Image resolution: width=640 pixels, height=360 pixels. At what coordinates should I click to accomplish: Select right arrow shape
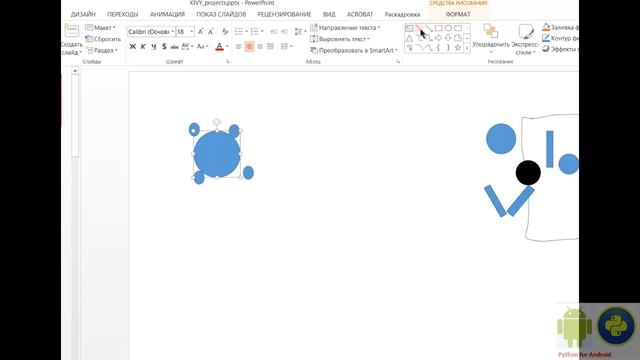(x=438, y=38)
